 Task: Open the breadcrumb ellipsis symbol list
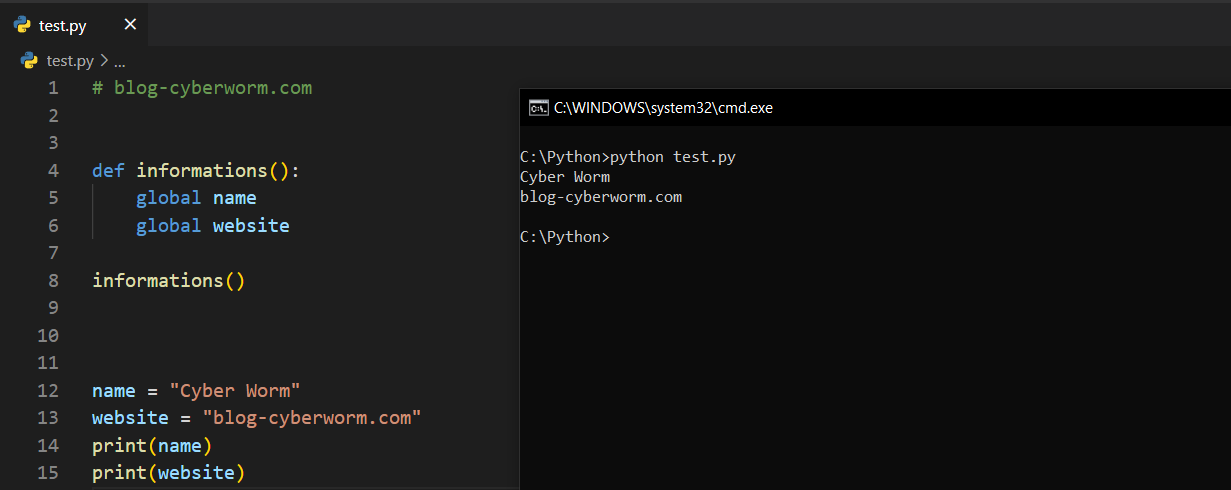(x=120, y=61)
